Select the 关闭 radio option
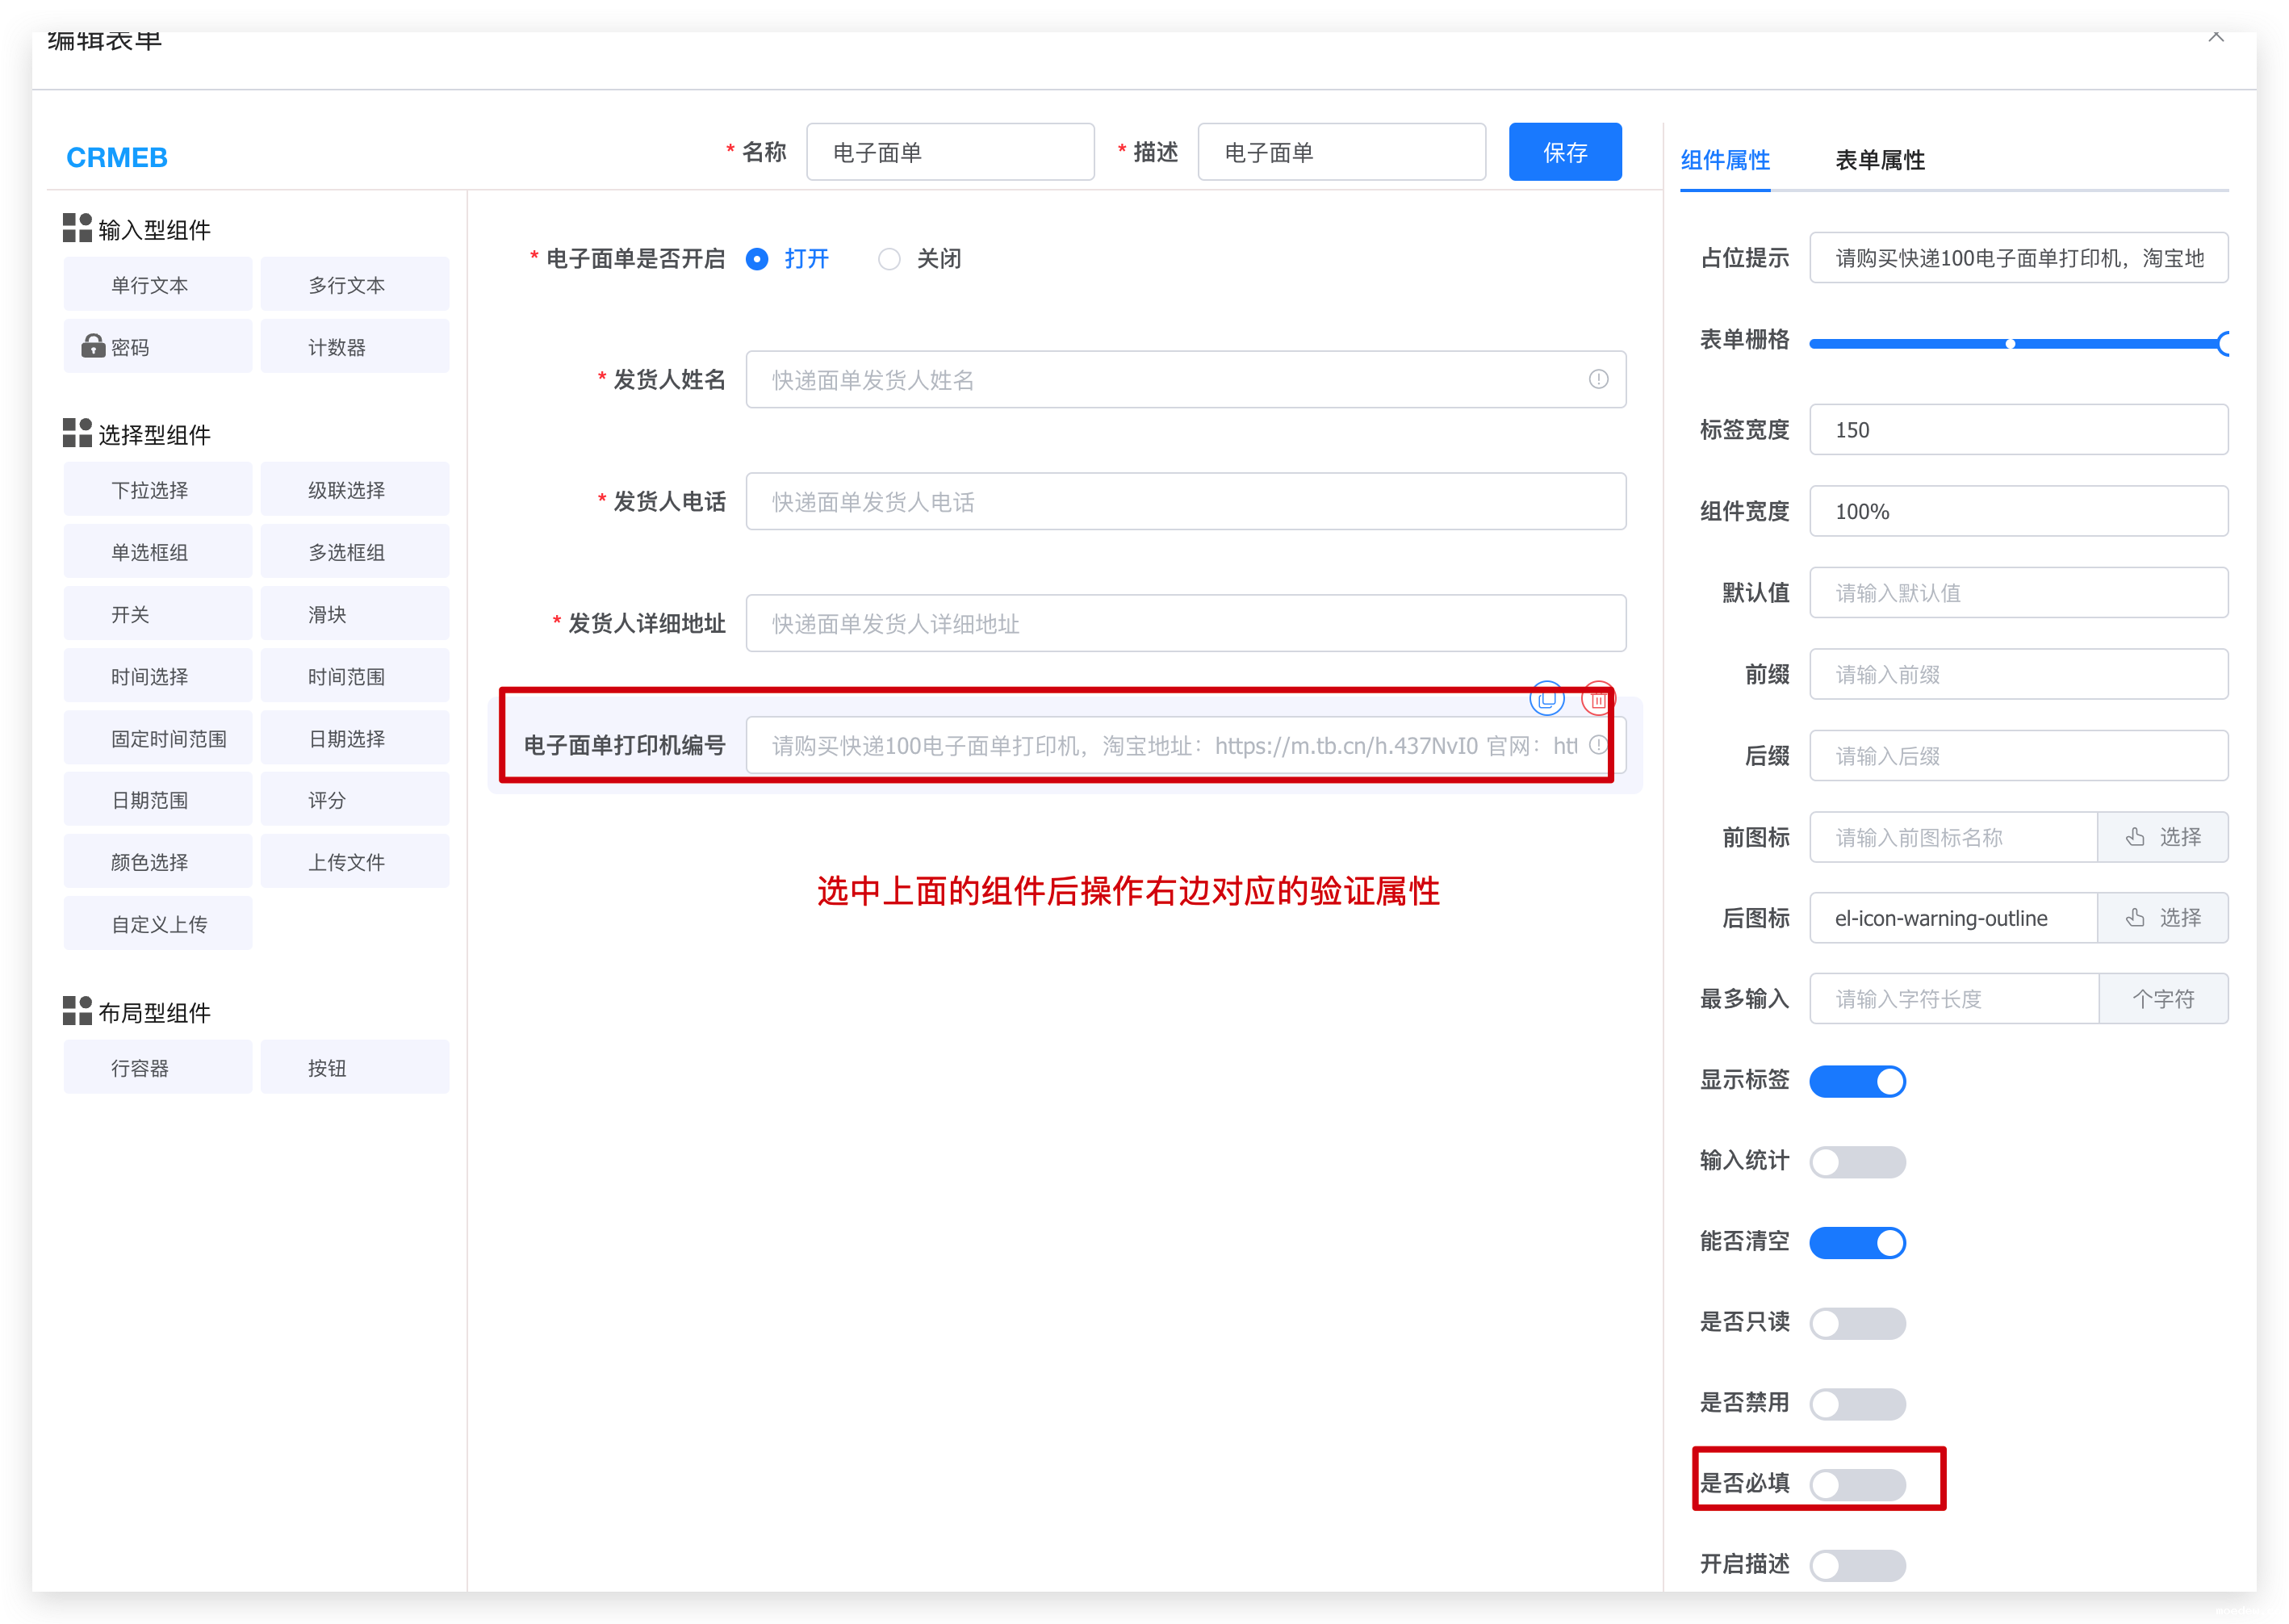This screenshot has height=1624, width=2289. click(x=889, y=259)
